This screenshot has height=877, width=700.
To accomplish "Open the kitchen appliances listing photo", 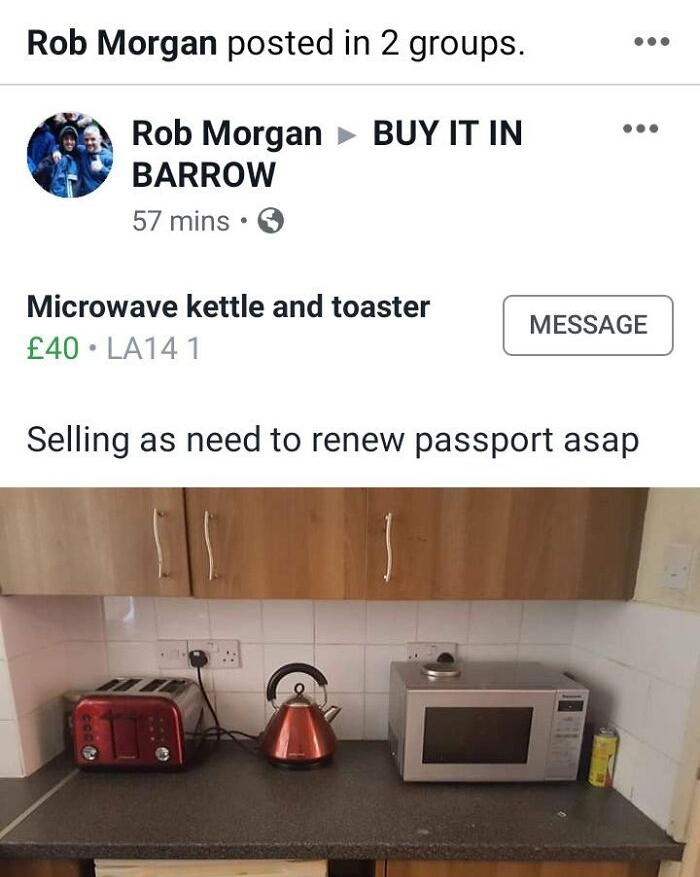I will tap(350, 682).
